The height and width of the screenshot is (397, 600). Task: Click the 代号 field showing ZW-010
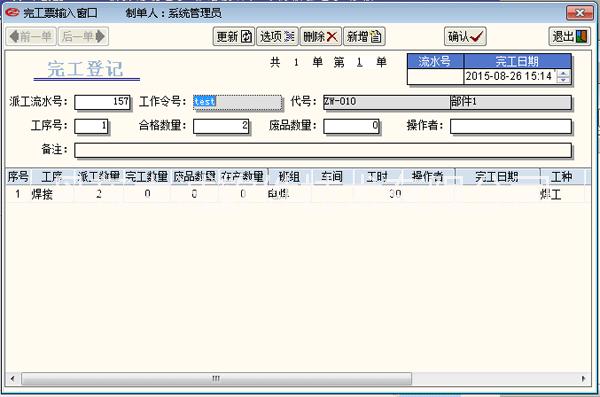386,102
